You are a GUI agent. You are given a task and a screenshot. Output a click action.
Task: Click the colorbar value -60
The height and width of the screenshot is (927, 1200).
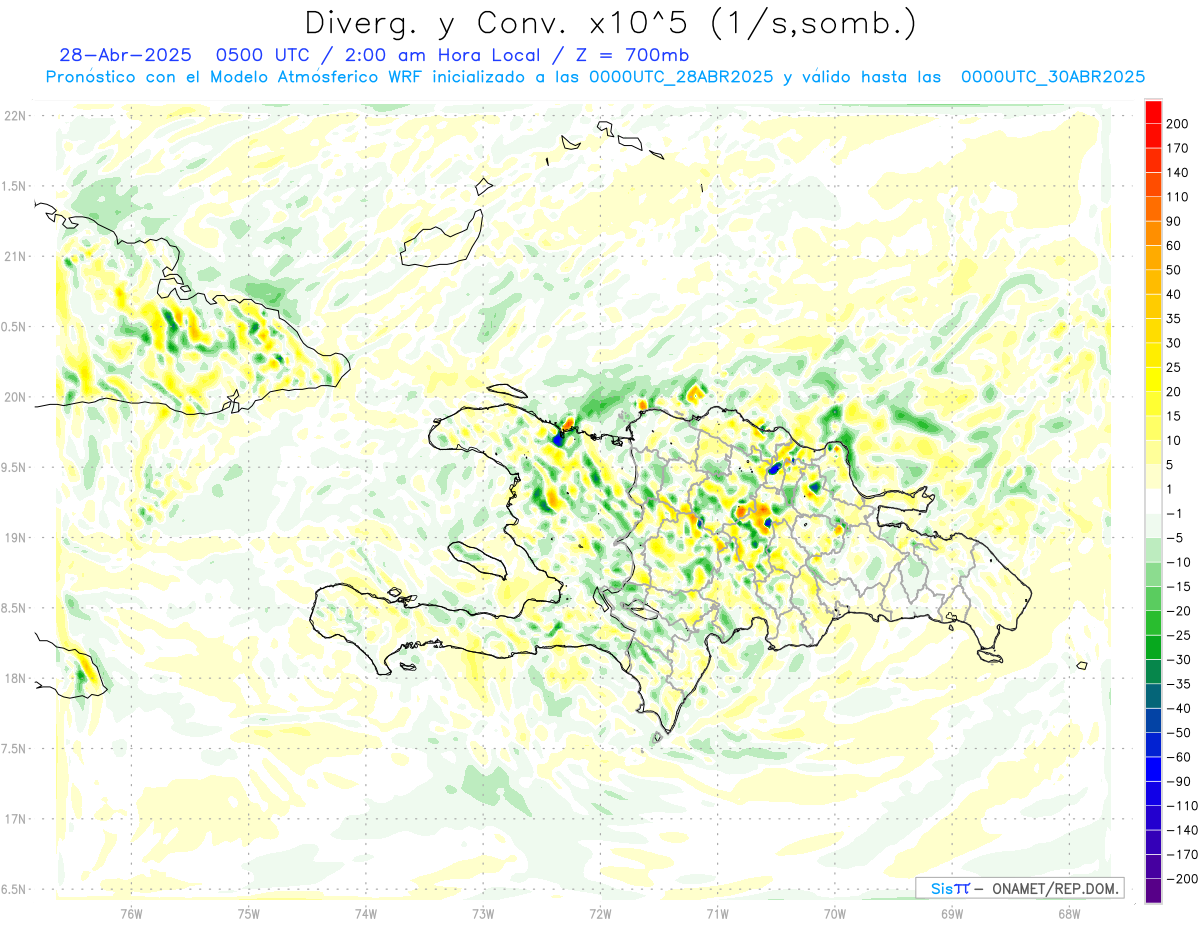point(1179,757)
